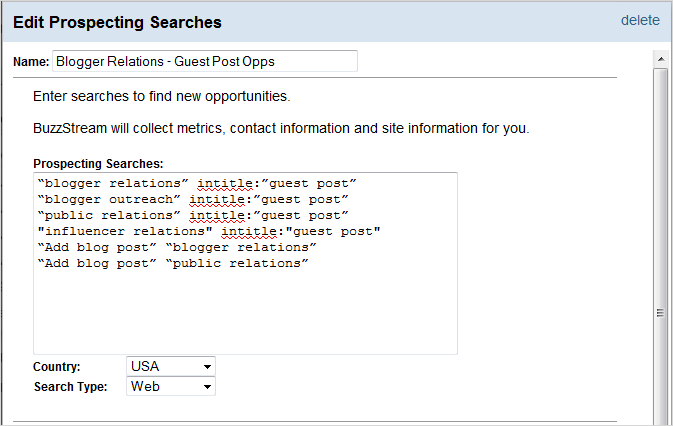The width and height of the screenshot is (673, 426).
Task: Click the Name: label
Action: [31, 62]
